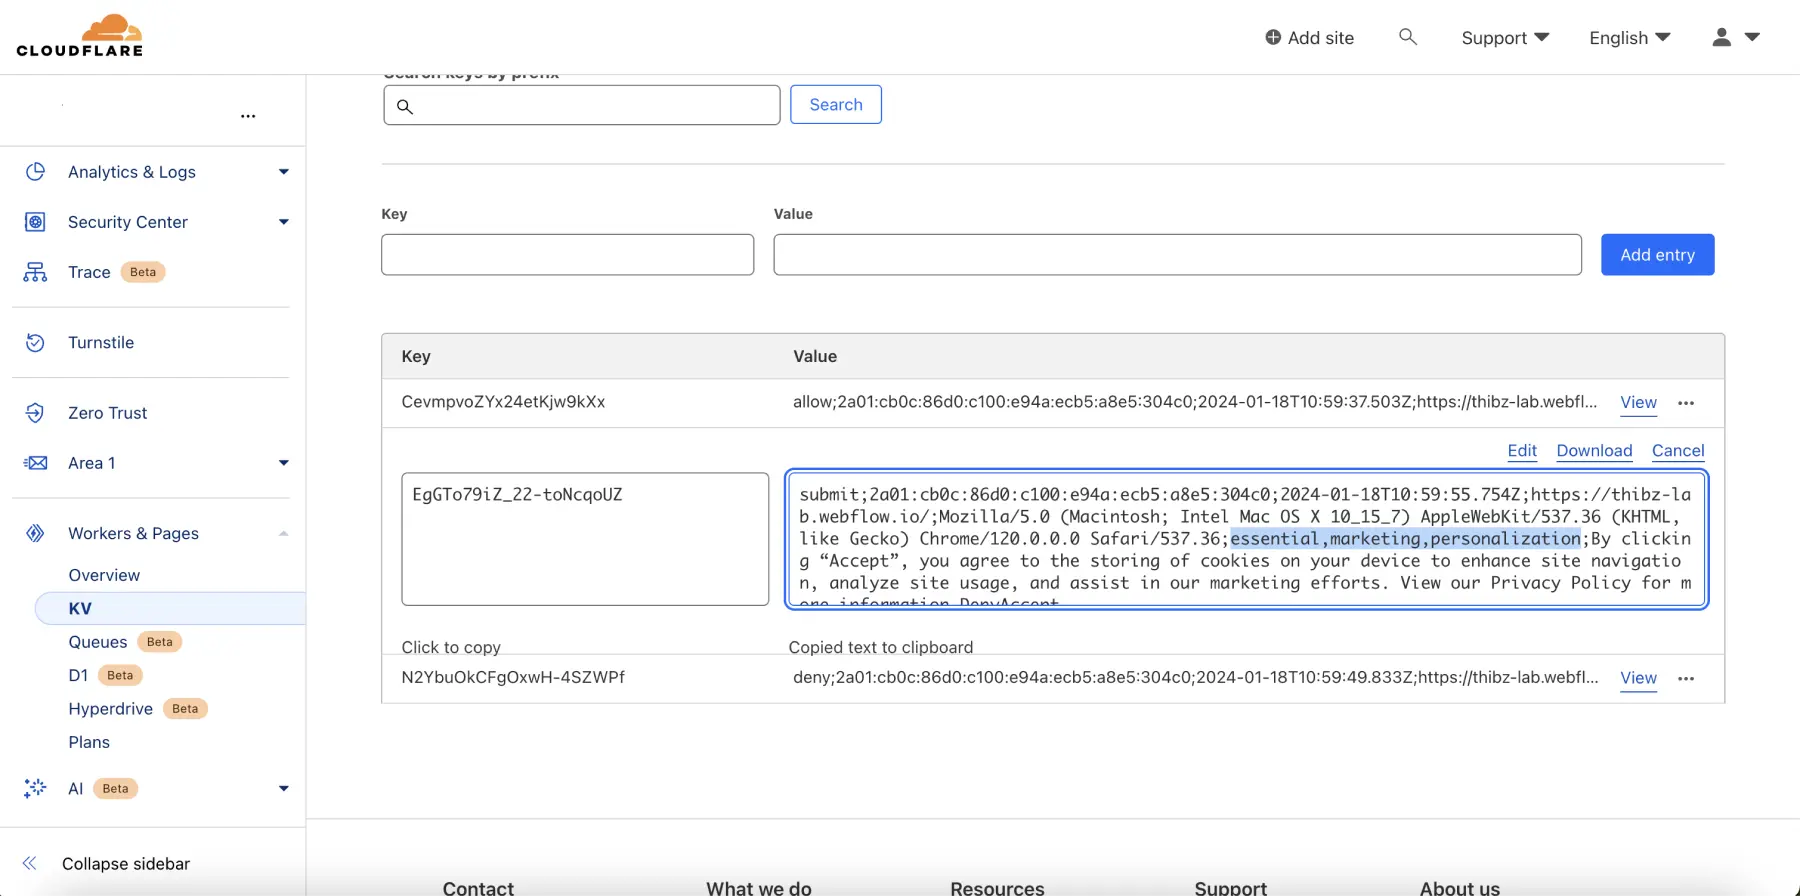The width and height of the screenshot is (1800, 896).
Task: Click the Trace network icon
Action: (35, 272)
